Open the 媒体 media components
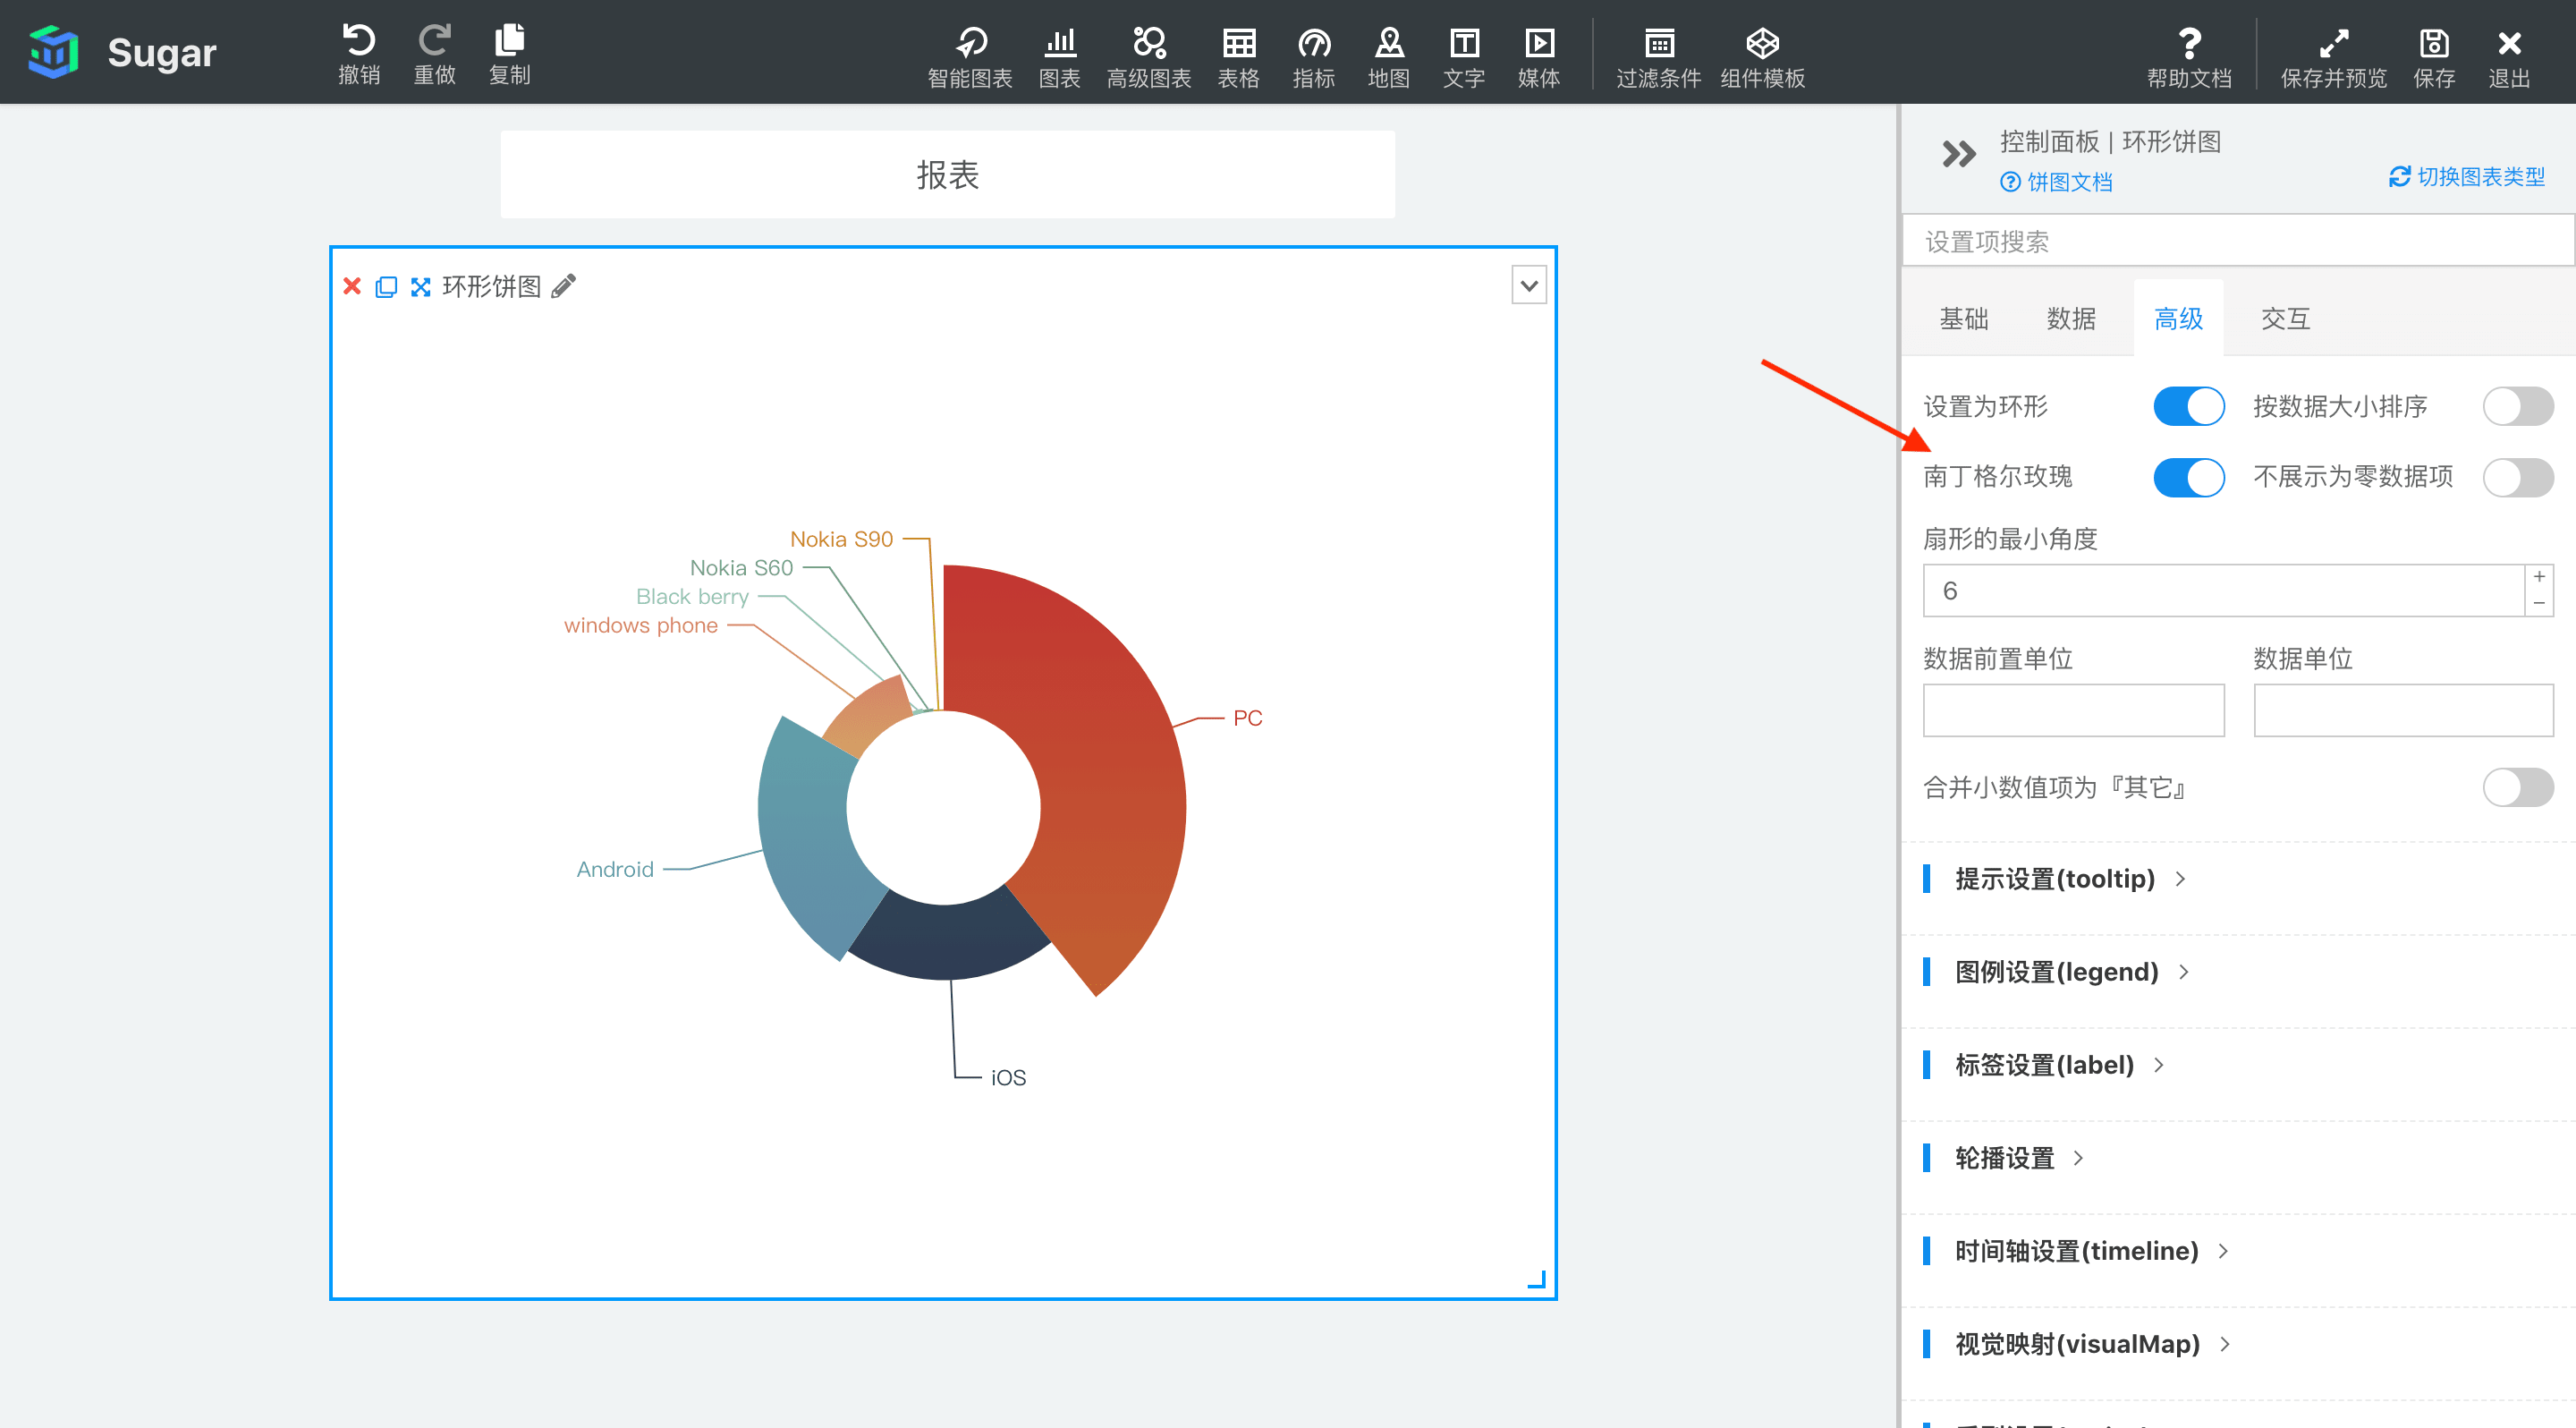Image resolution: width=2576 pixels, height=1428 pixels. [1539, 57]
